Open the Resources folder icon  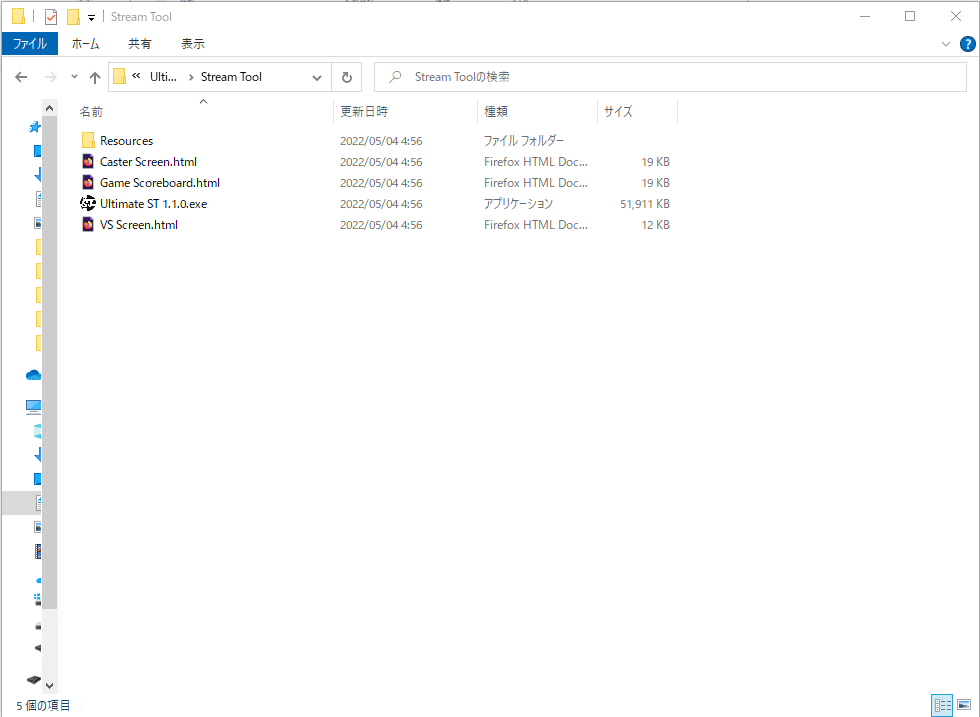(x=88, y=141)
